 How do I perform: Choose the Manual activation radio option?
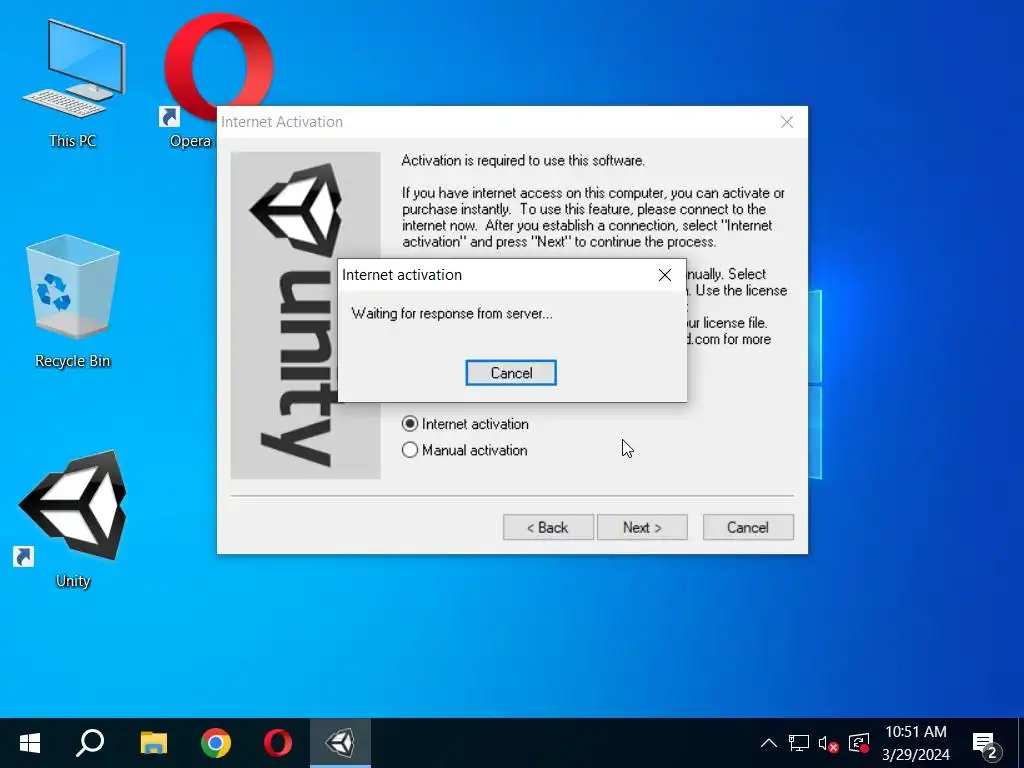pyautogui.click(x=464, y=450)
